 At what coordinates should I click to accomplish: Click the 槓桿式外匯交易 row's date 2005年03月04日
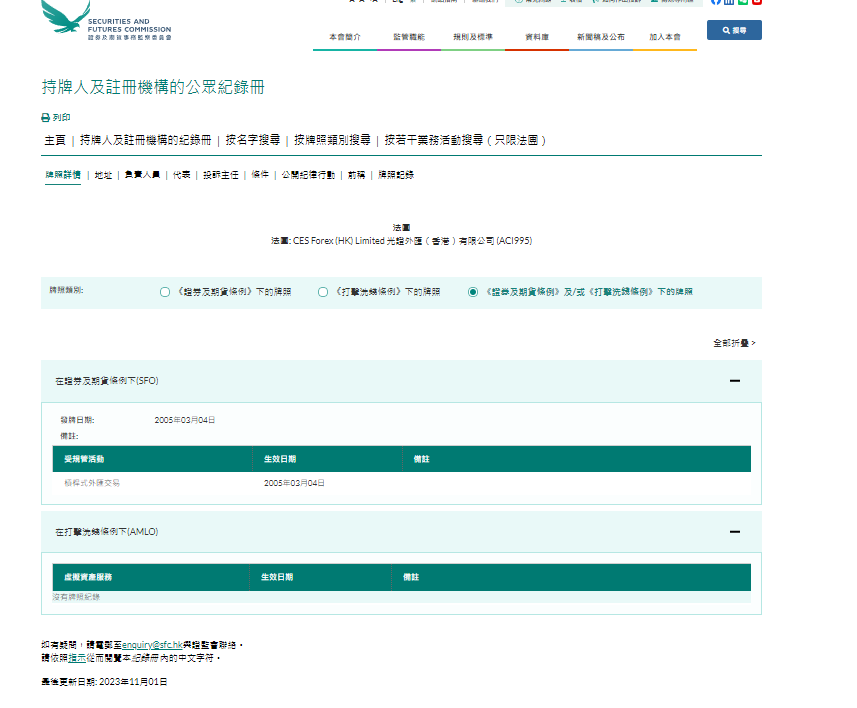294,483
